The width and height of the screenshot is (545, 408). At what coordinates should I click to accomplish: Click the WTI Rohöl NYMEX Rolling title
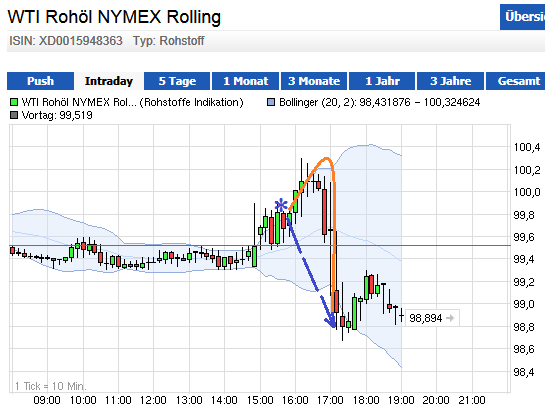coord(114,17)
